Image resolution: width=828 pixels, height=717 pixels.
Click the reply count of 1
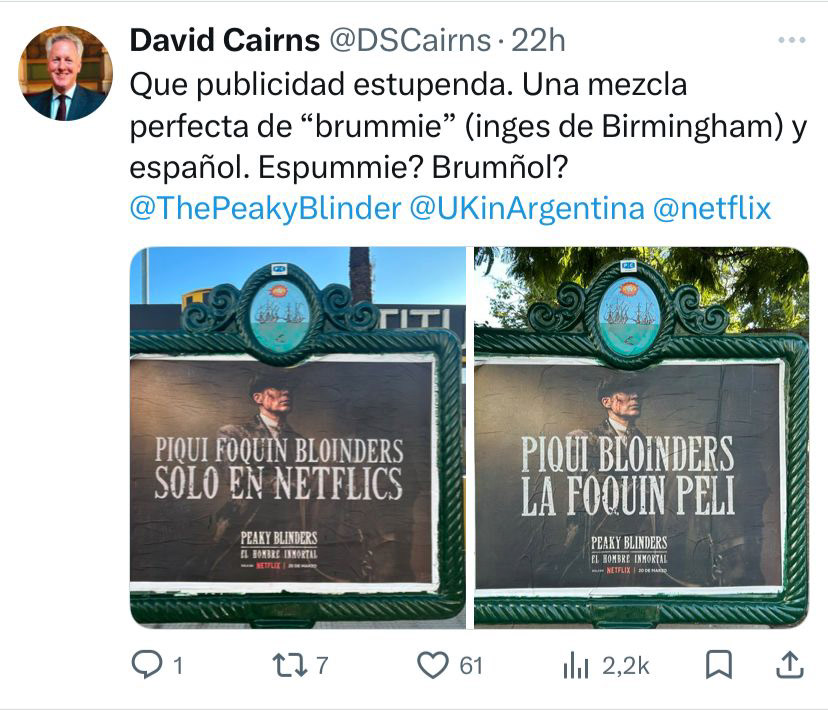point(178,666)
